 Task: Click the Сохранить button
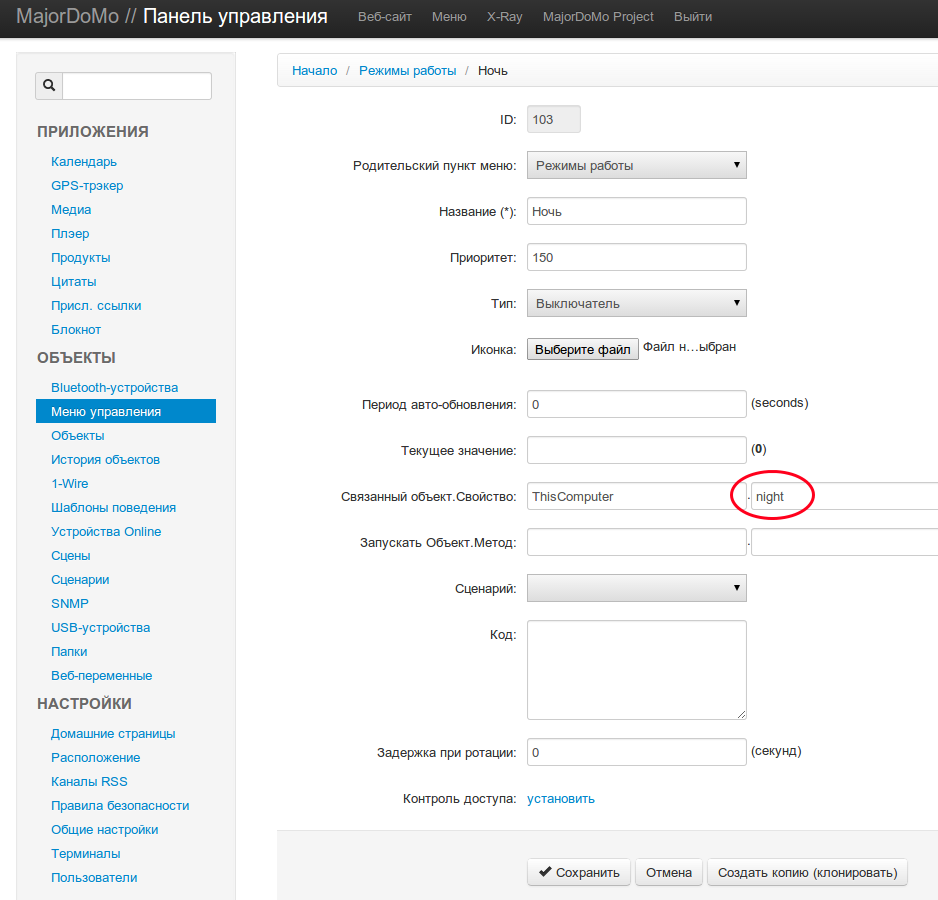(x=579, y=872)
